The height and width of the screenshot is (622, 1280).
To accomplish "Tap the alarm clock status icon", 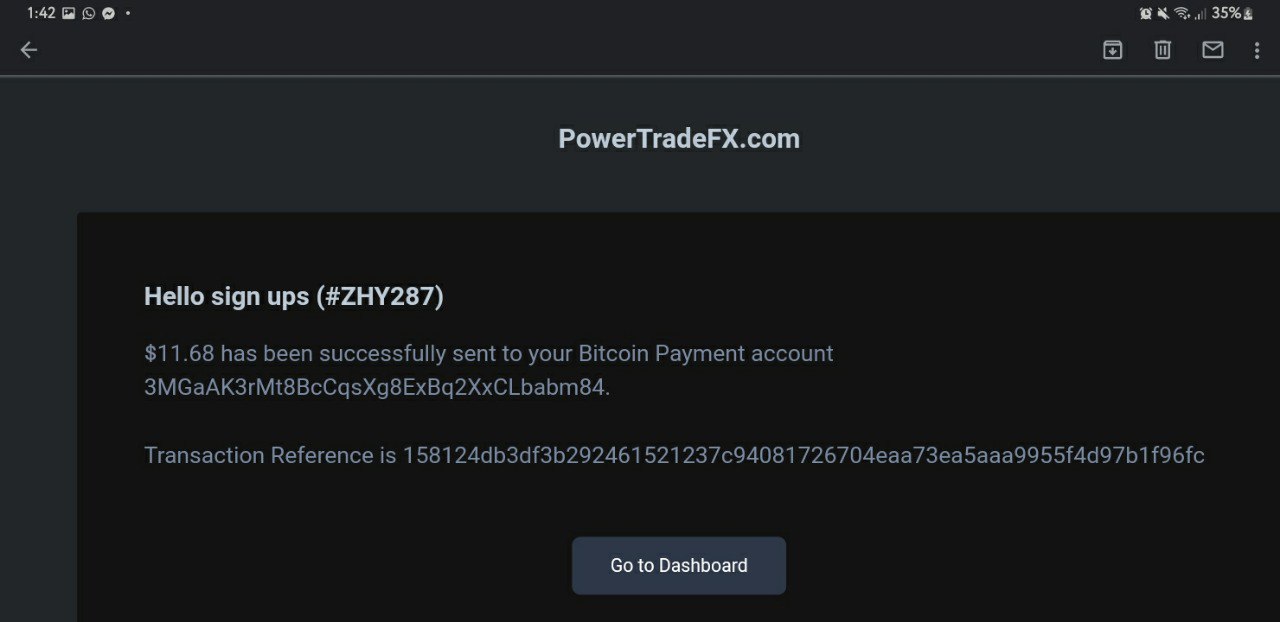I will pyautogui.click(x=1146, y=14).
